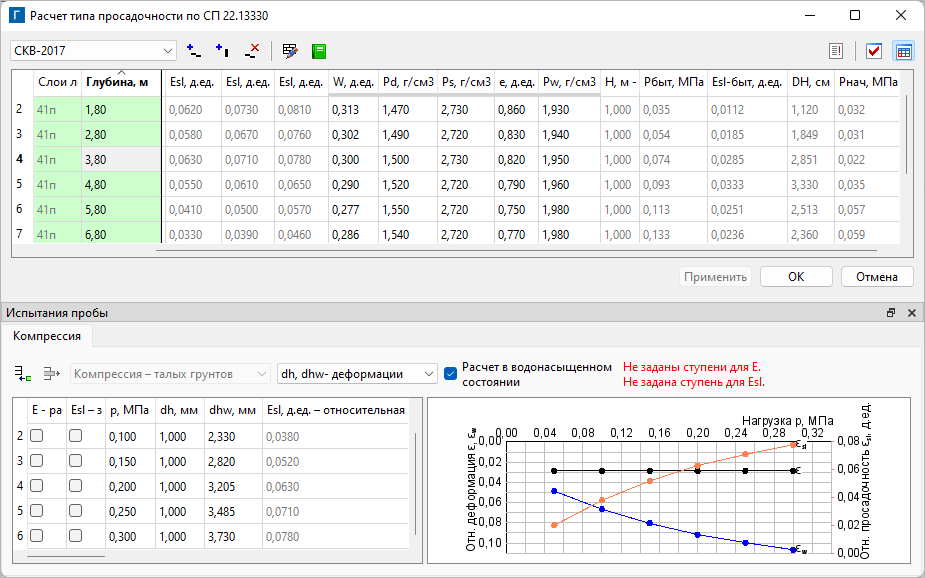Check the Esl checkbox in row 0,200
Screen dimensions: 925x578
pos(76,485)
